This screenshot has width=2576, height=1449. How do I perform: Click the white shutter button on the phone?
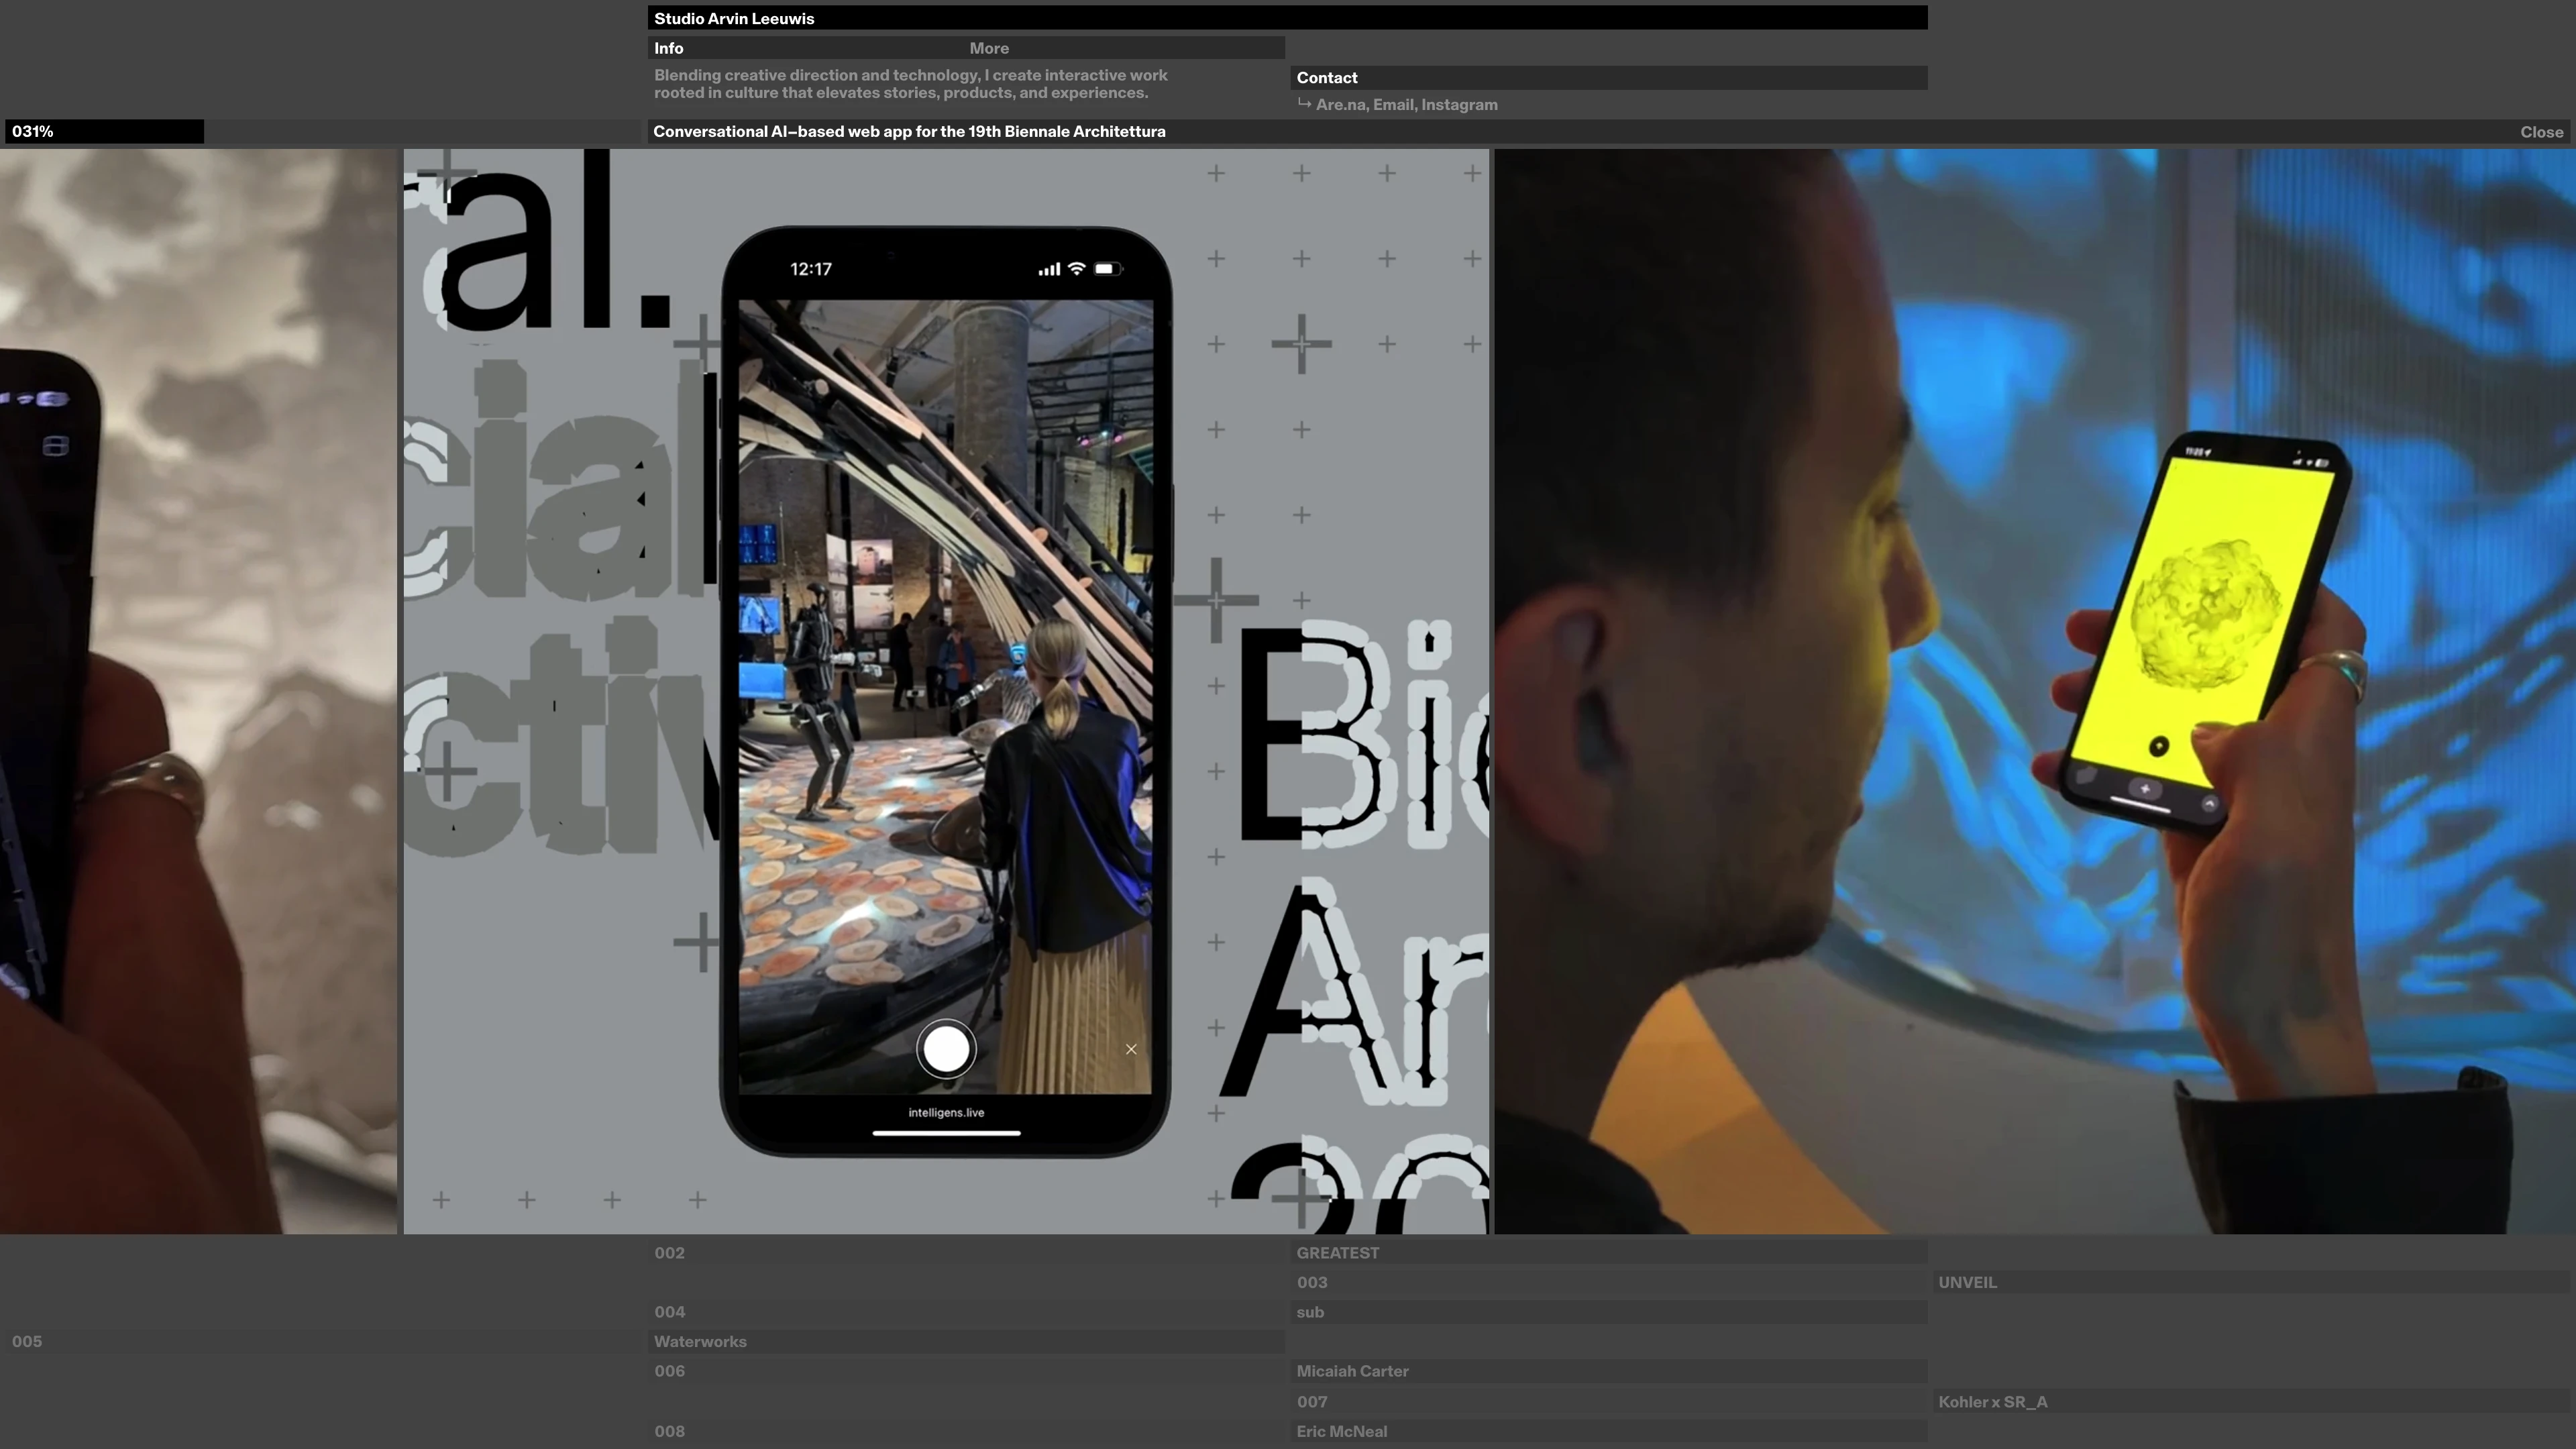(946, 1048)
